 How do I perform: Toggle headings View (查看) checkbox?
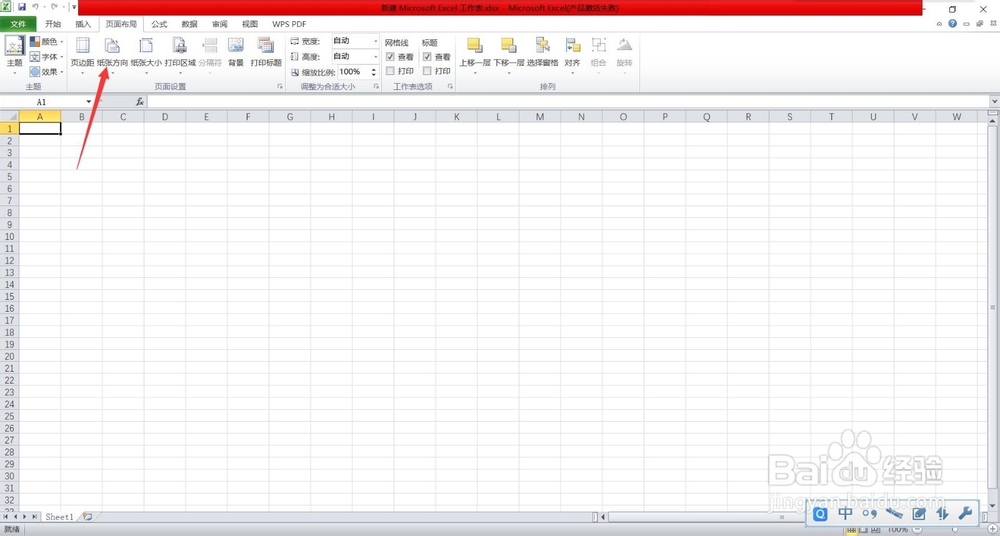coord(427,57)
